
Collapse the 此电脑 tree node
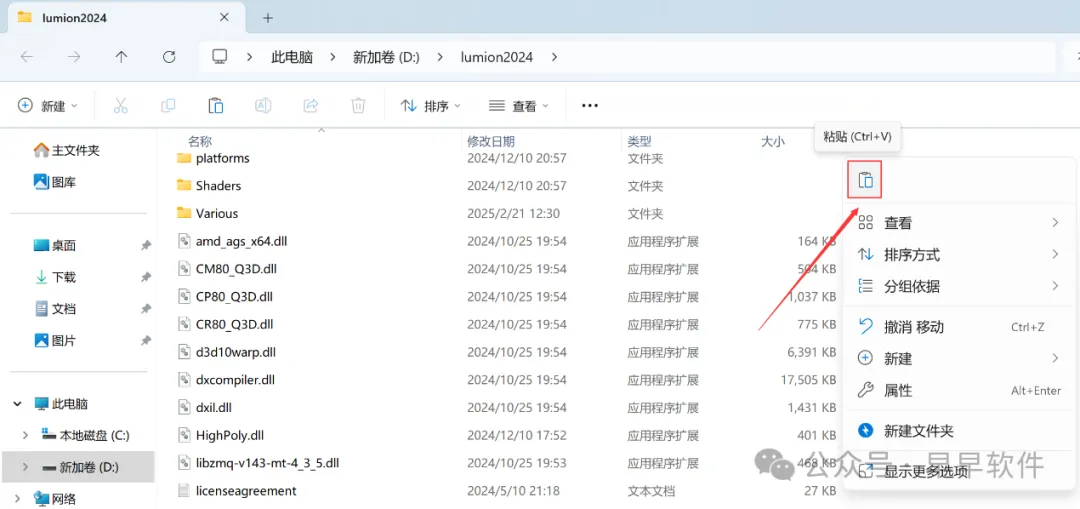tap(18, 404)
